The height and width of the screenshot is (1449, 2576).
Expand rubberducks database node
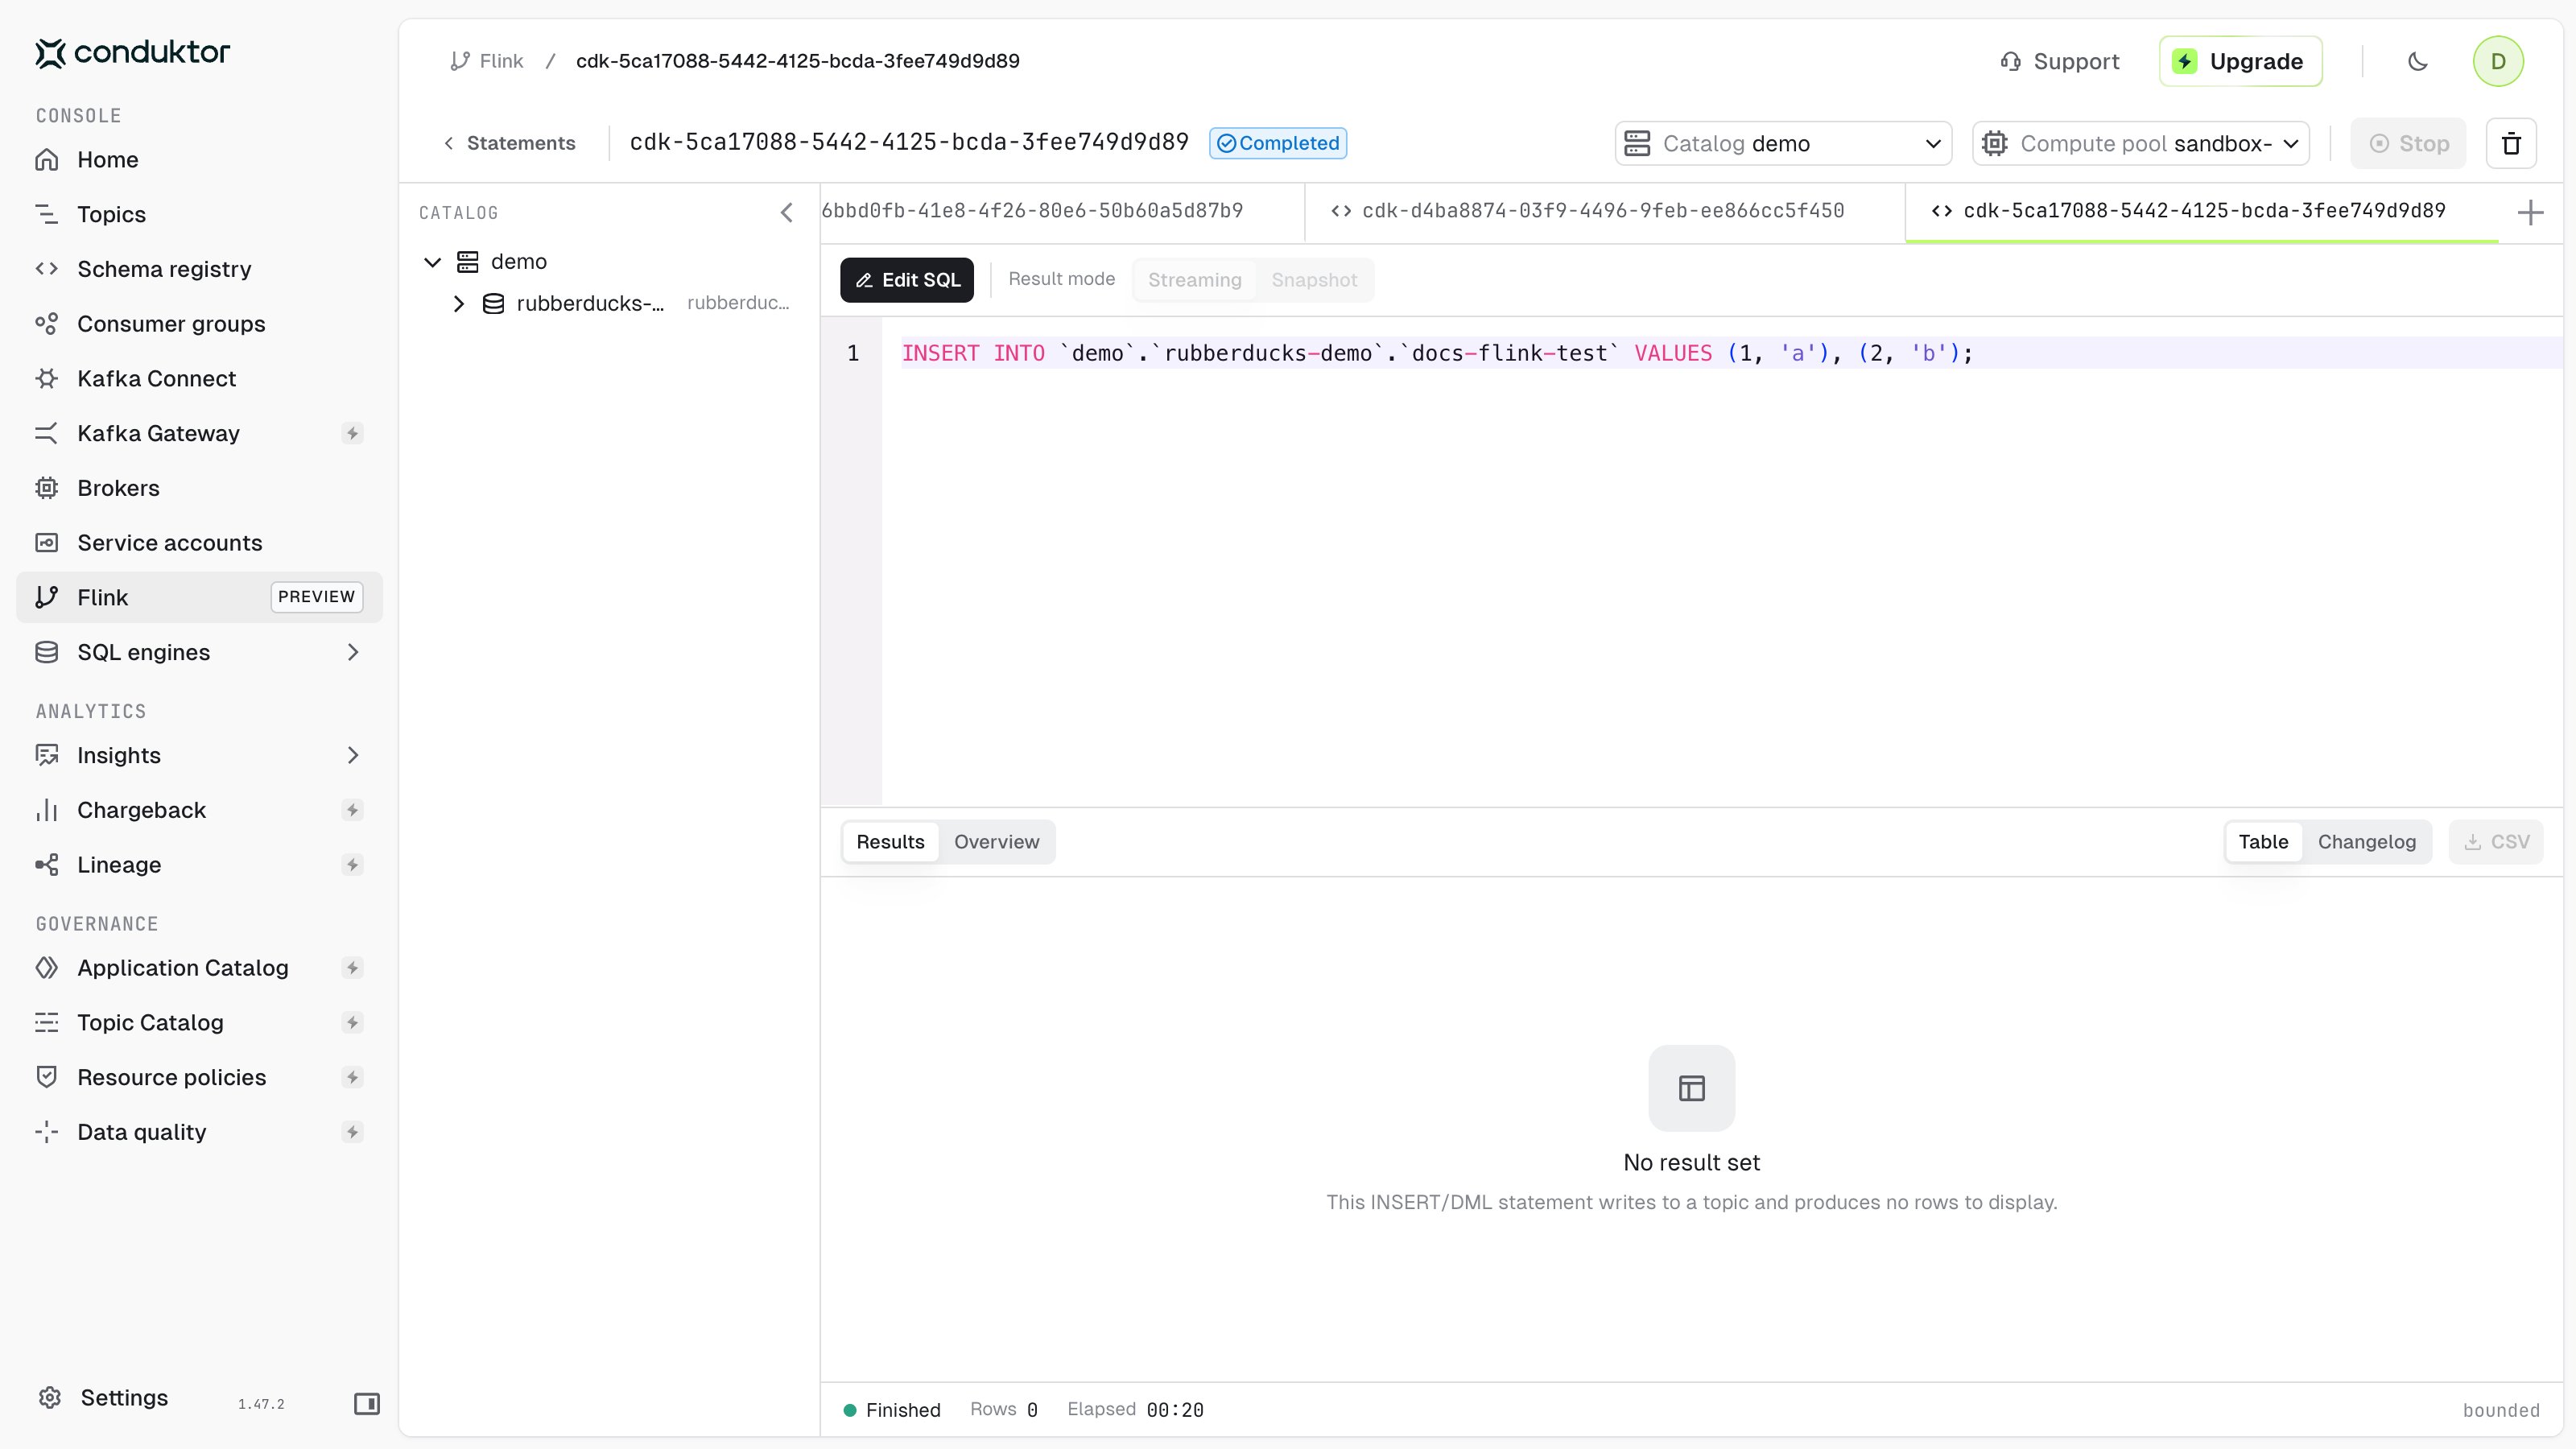tap(458, 304)
